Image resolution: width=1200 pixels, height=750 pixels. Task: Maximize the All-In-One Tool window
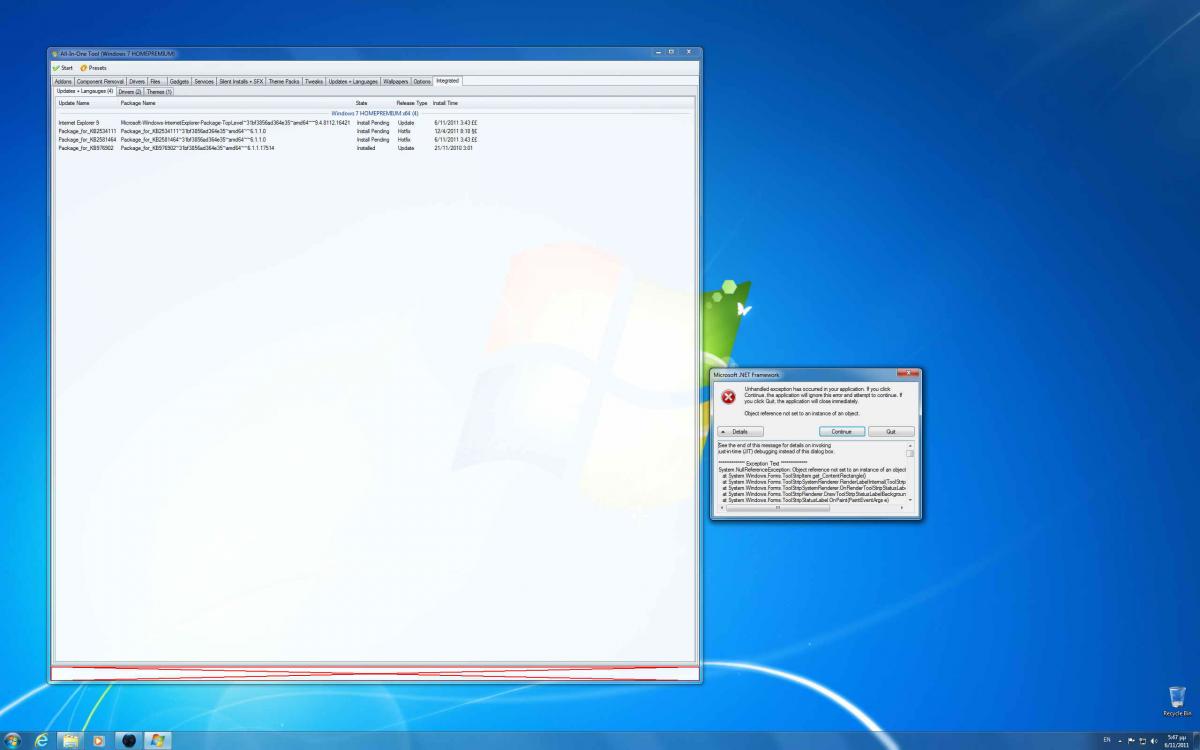(x=671, y=52)
